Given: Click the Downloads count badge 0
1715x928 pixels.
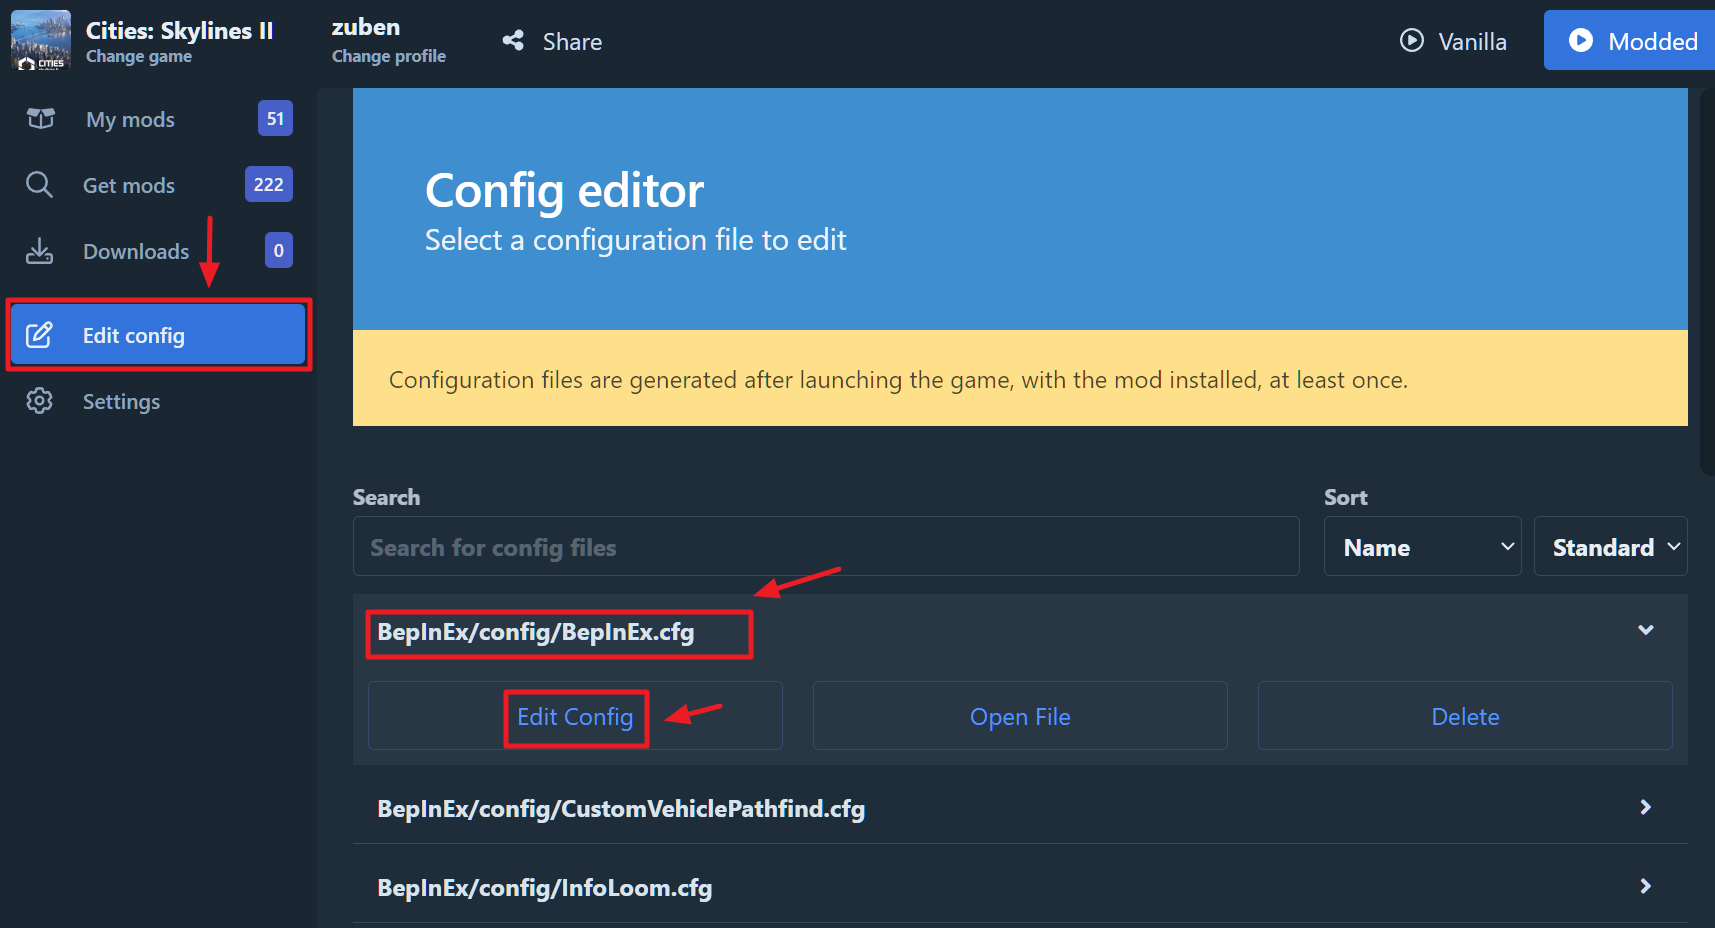Looking at the screenshot, I should [x=279, y=250].
